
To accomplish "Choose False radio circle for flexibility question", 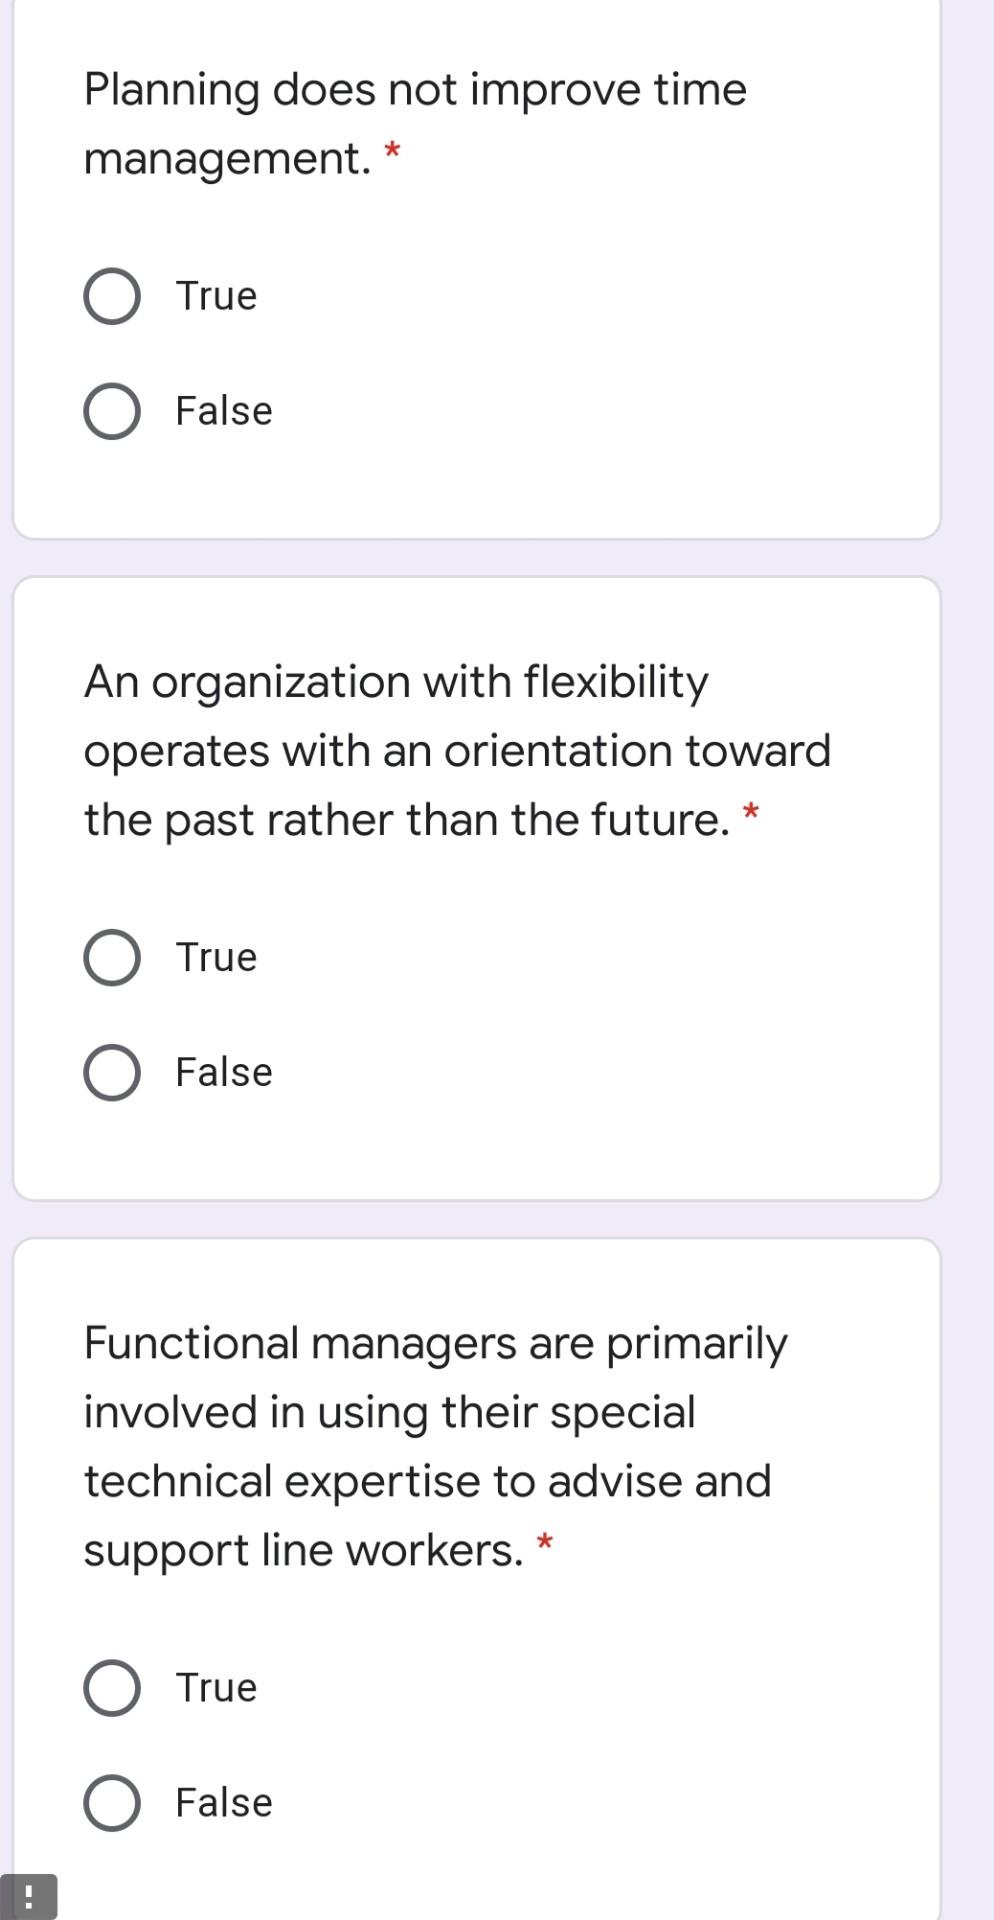I will point(112,1073).
